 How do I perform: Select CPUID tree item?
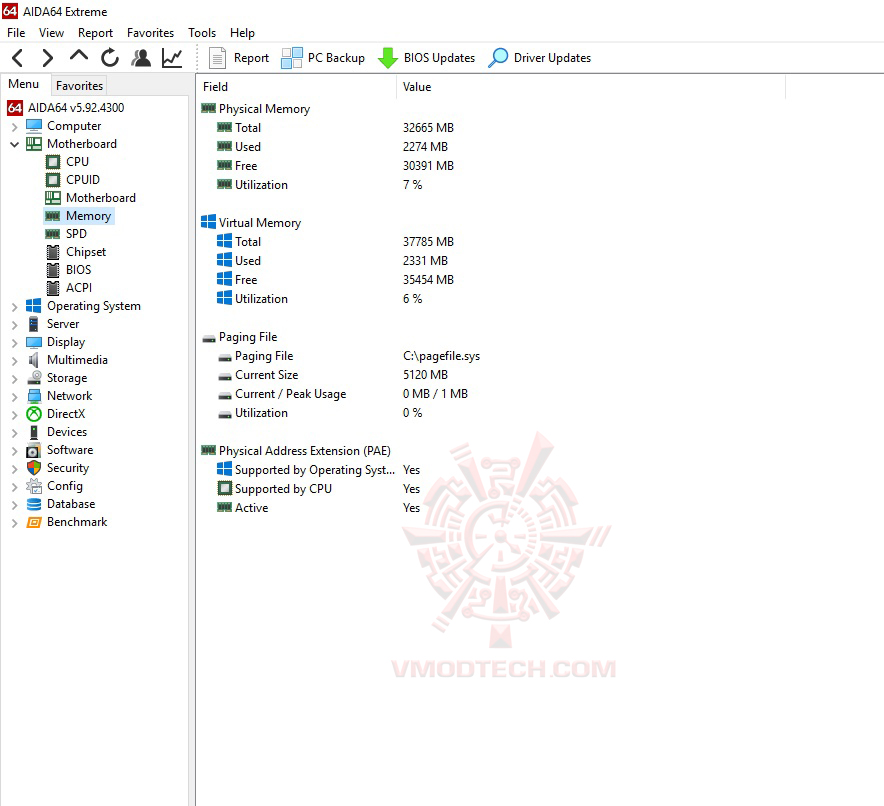[83, 180]
